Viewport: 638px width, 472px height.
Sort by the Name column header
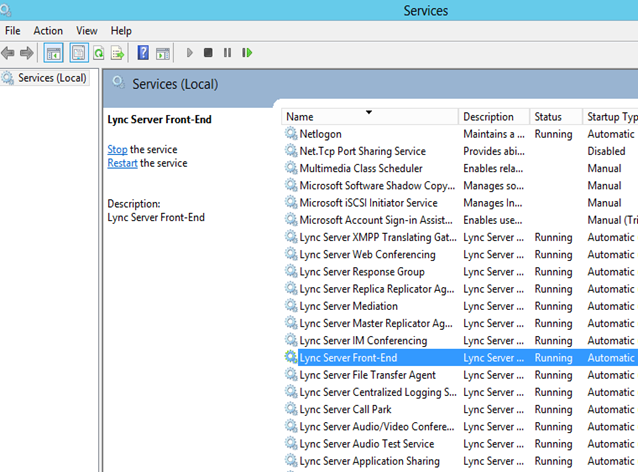tap(369, 117)
